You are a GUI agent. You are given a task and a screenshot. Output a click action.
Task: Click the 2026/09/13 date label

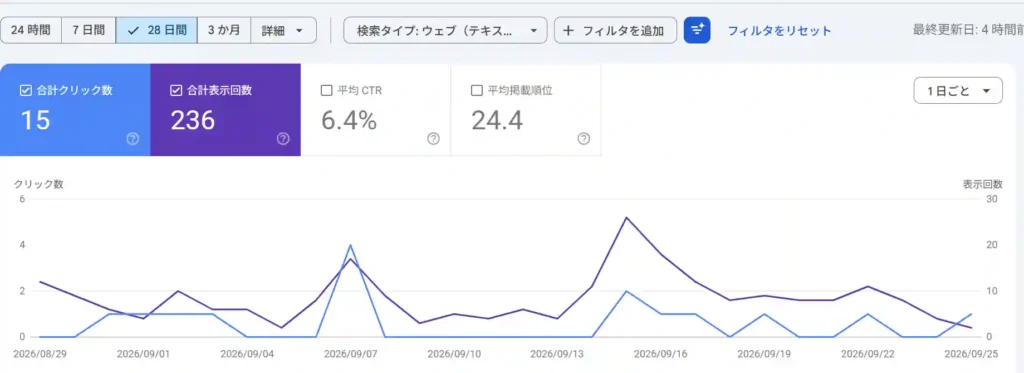tap(558, 353)
